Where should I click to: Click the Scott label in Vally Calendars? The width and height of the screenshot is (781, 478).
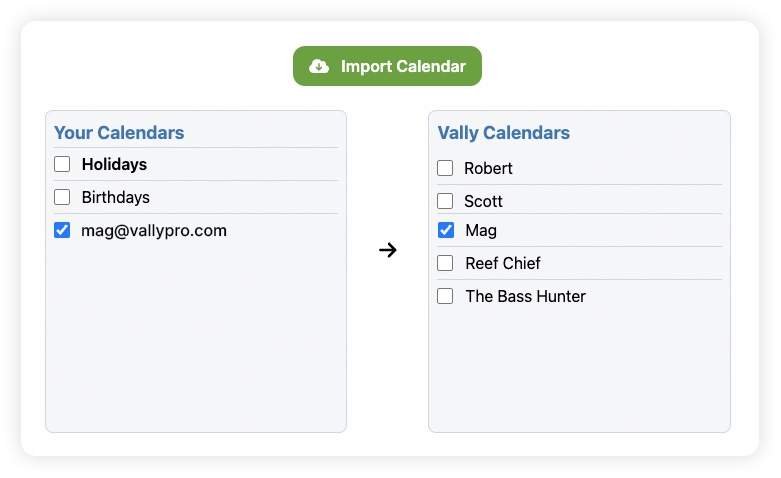[x=483, y=201]
